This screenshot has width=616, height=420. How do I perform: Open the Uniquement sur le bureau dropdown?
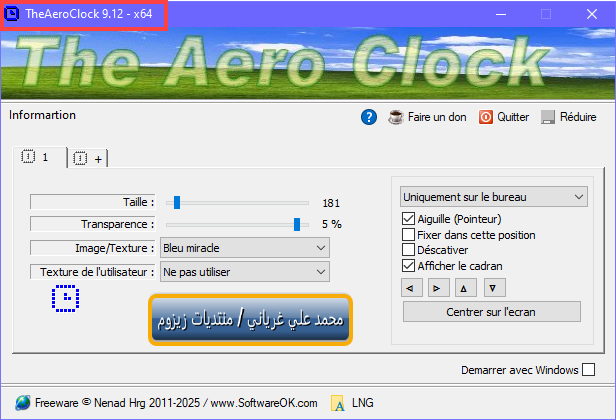tap(493, 197)
